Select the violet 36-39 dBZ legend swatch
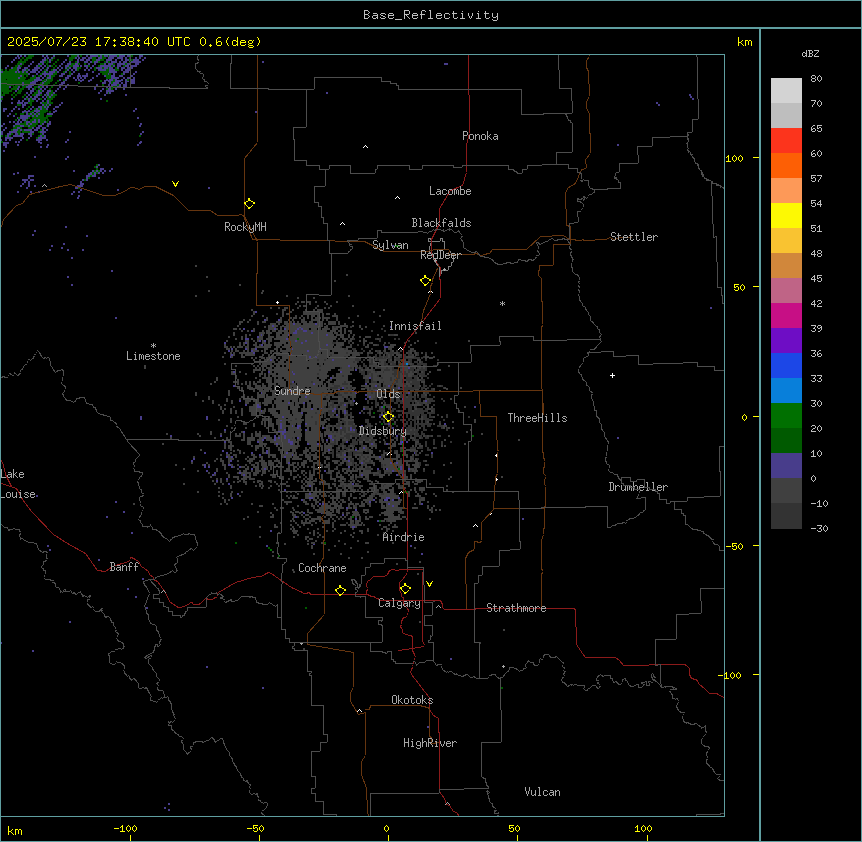Image resolution: width=862 pixels, height=842 pixels. click(786, 341)
